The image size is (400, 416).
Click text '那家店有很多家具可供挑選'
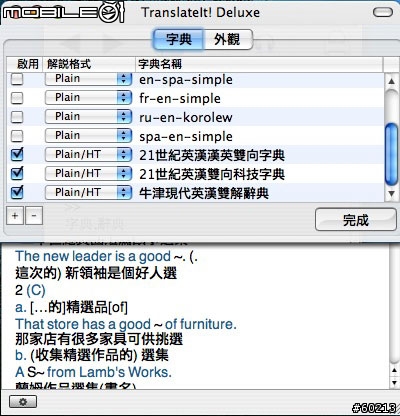(x=99, y=339)
